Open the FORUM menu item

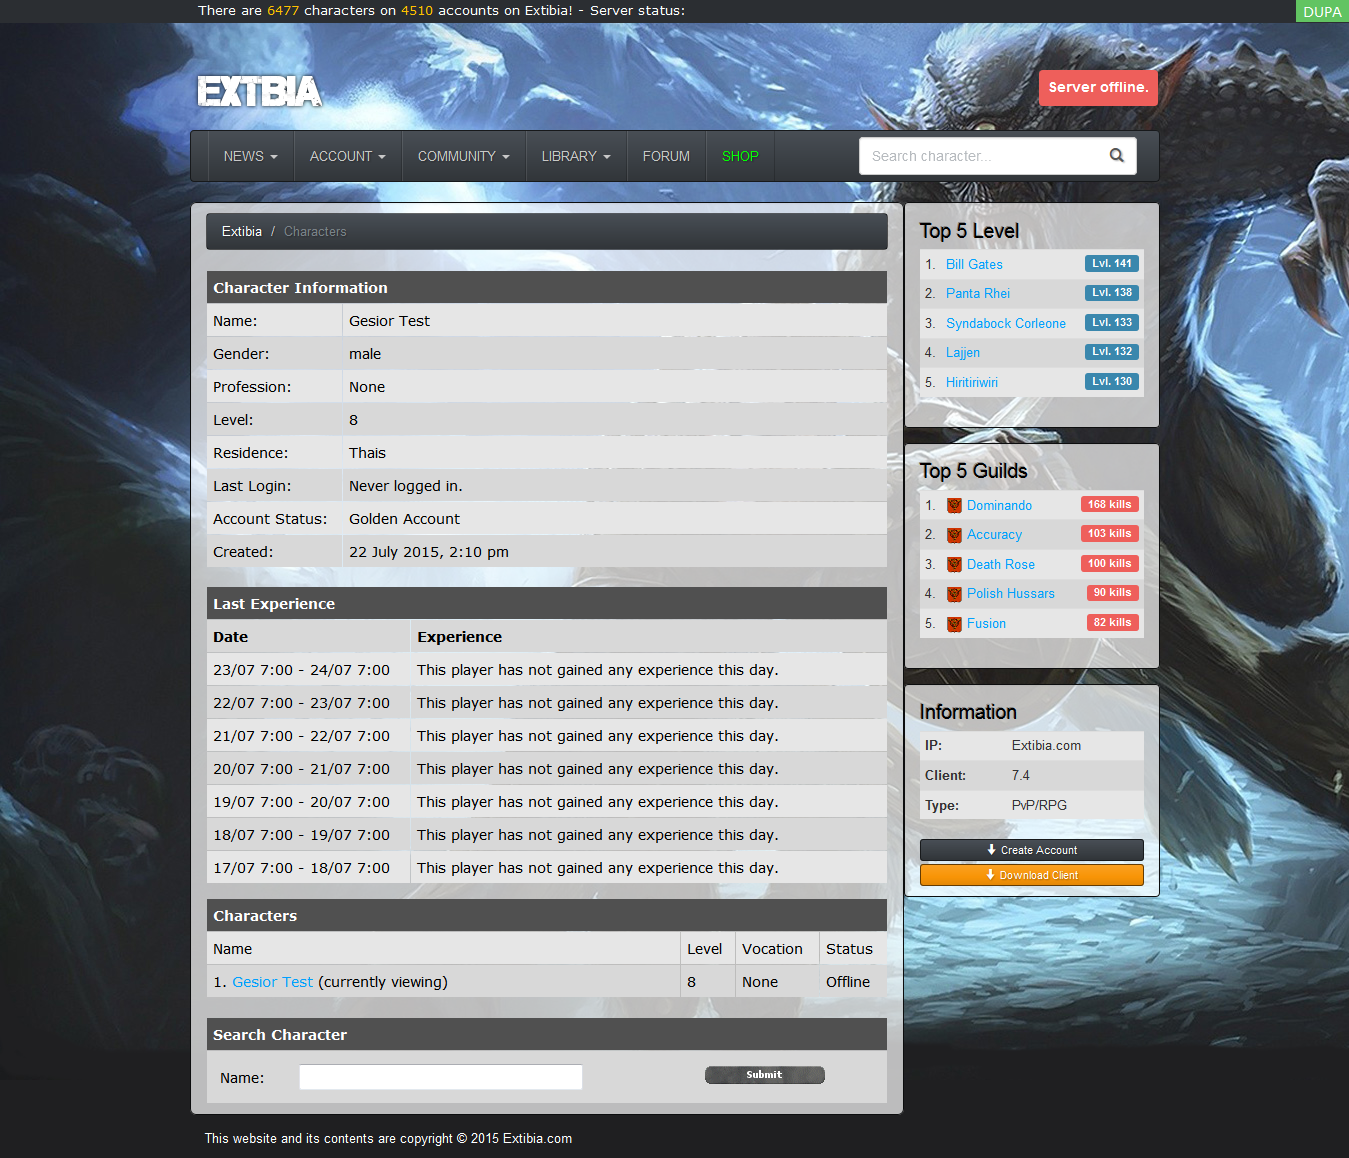click(666, 156)
